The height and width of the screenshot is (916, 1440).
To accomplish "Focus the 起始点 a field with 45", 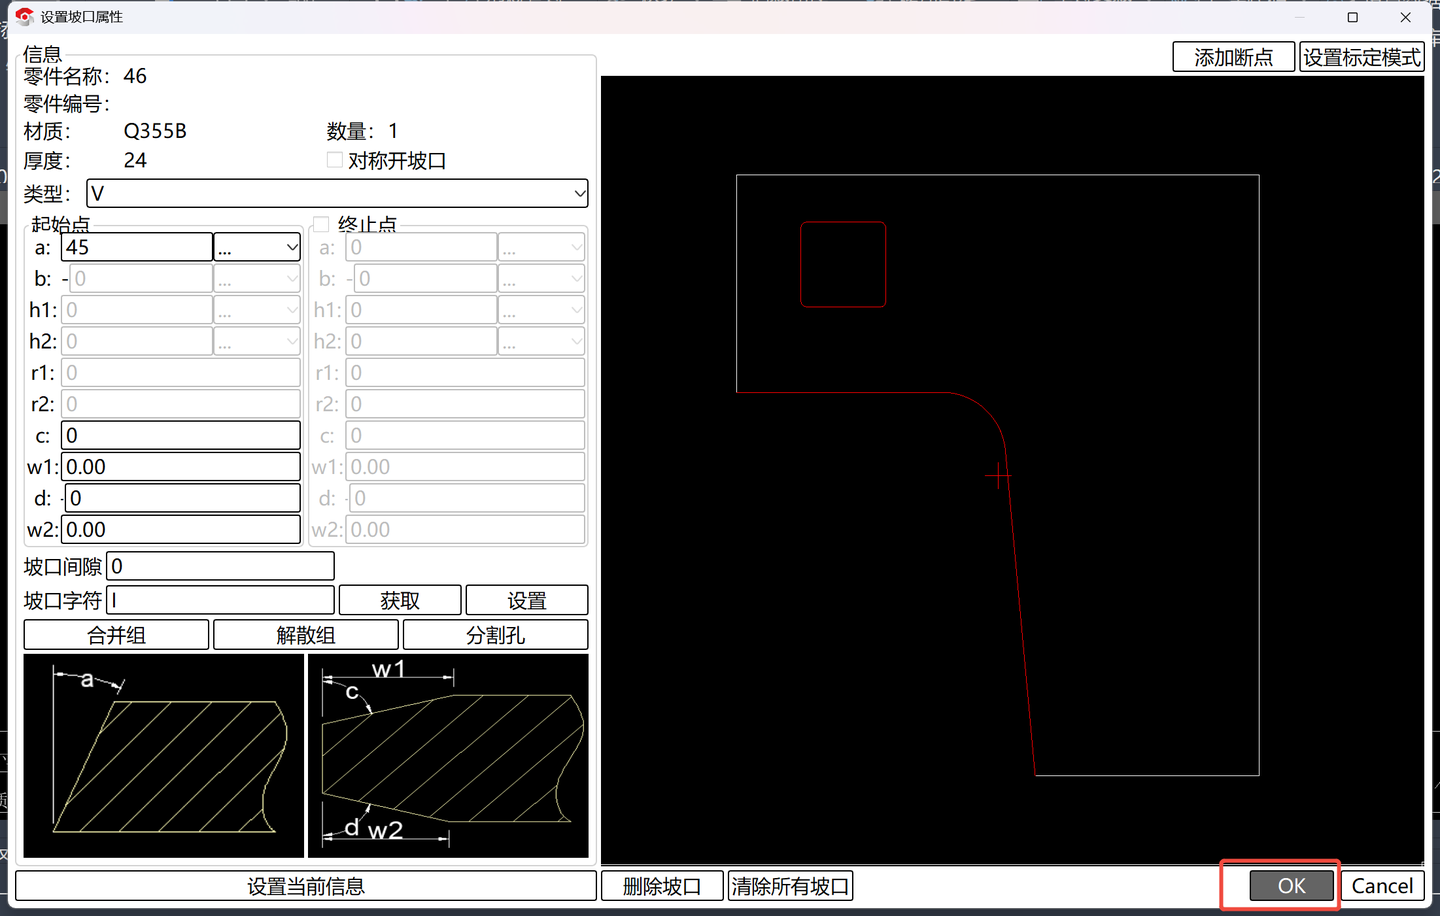I will point(137,247).
